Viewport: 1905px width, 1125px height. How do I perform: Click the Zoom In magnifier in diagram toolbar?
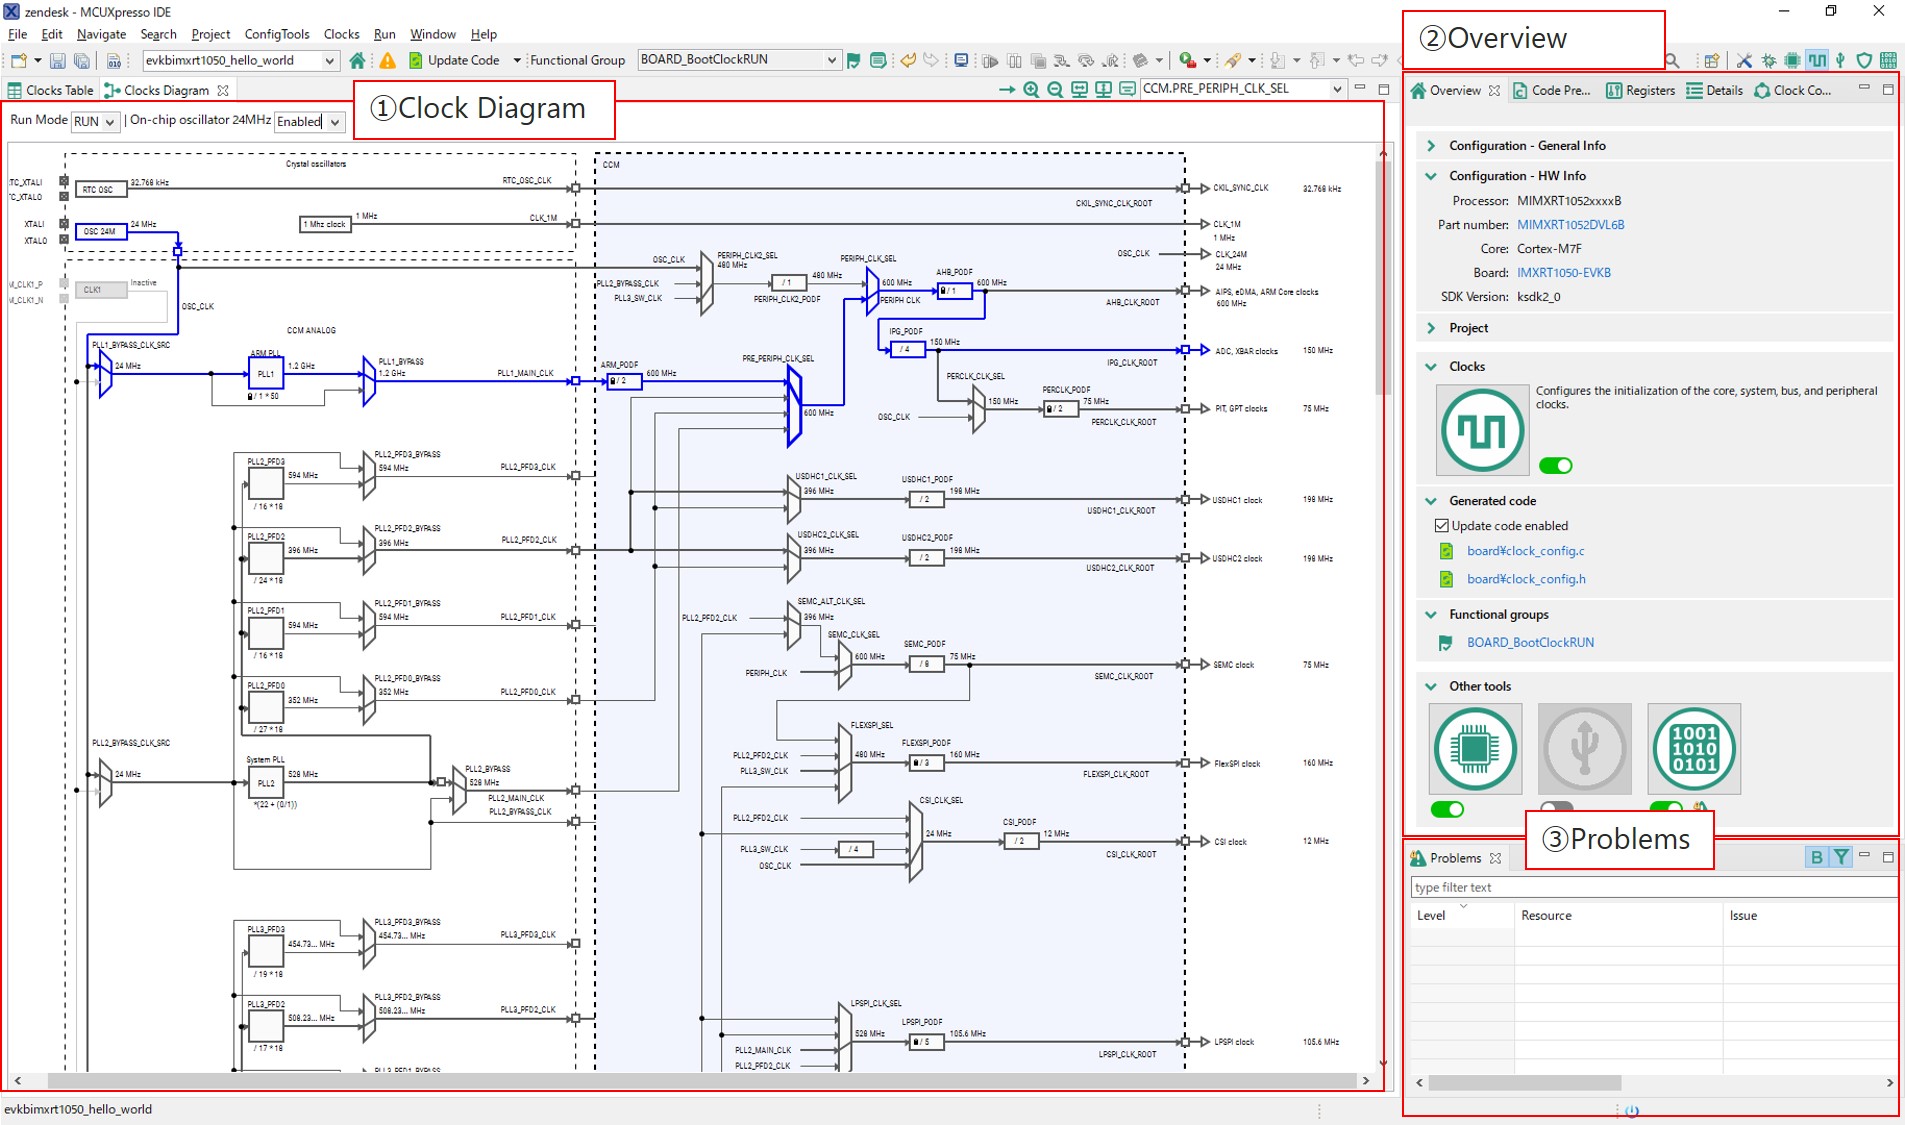(1031, 90)
